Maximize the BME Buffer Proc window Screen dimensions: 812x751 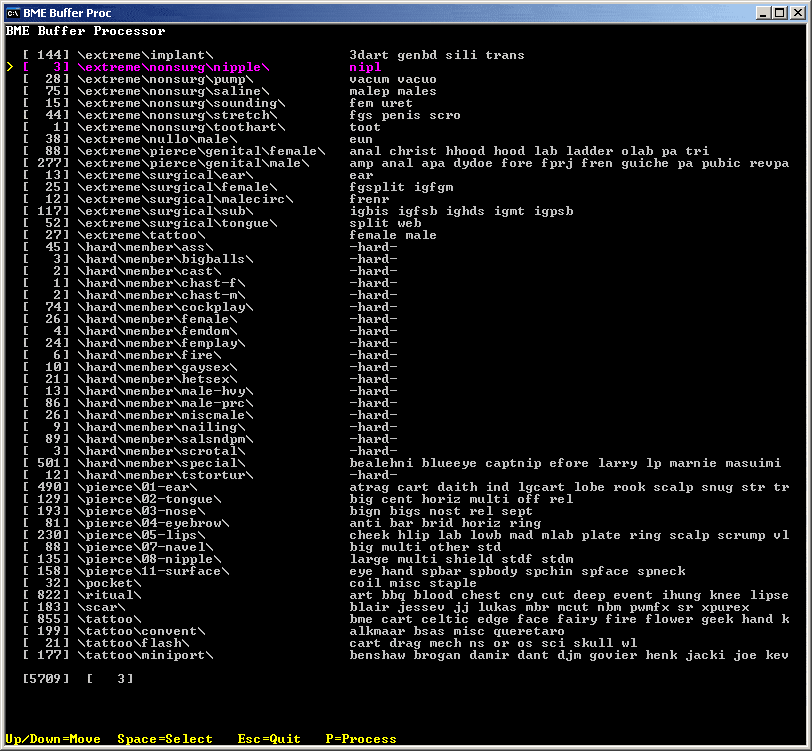(780, 13)
